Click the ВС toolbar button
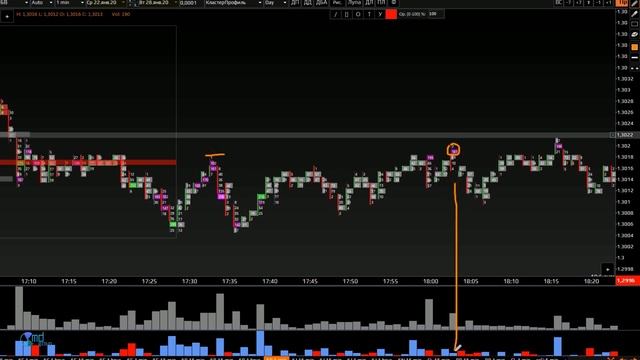 pos(559,2)
